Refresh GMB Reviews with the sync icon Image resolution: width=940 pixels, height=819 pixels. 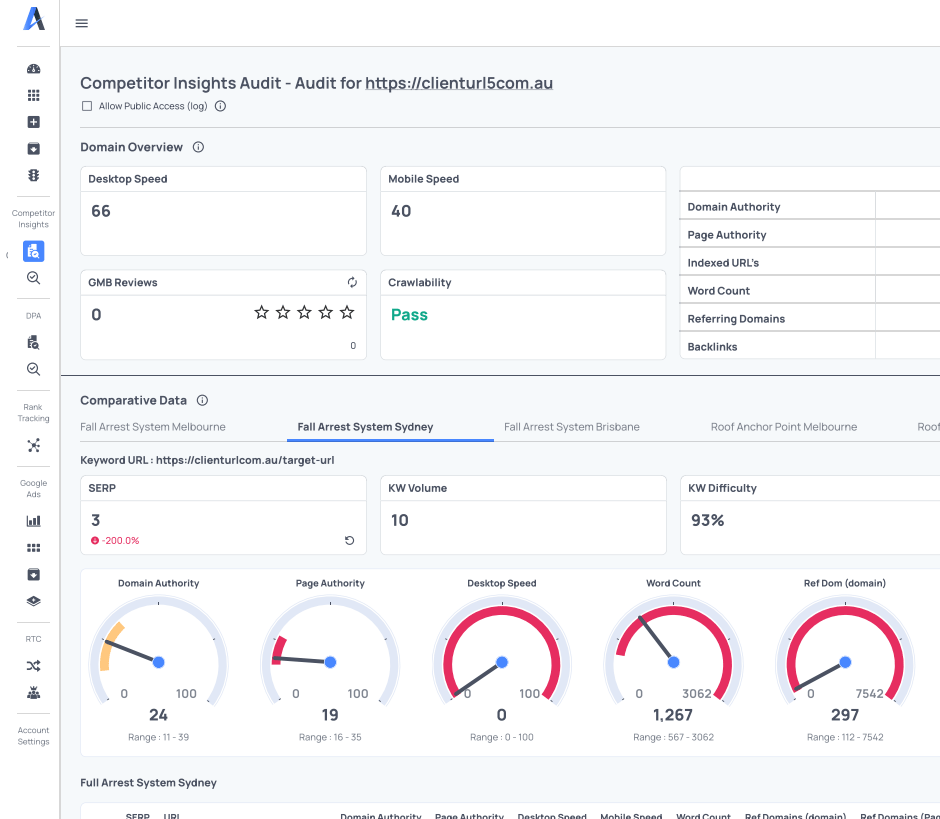point(352,283)
